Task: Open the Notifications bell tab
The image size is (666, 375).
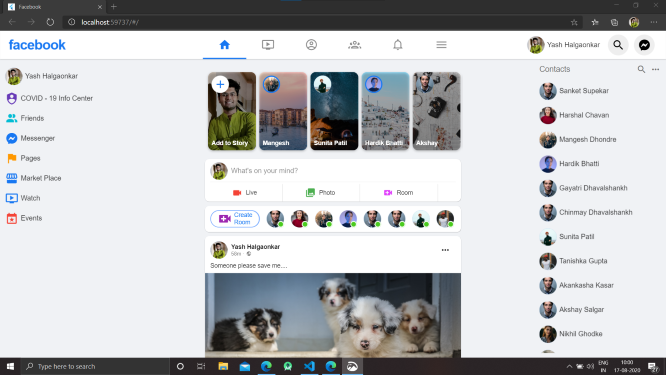Action: pyautogui.click(x=398, y=45)
